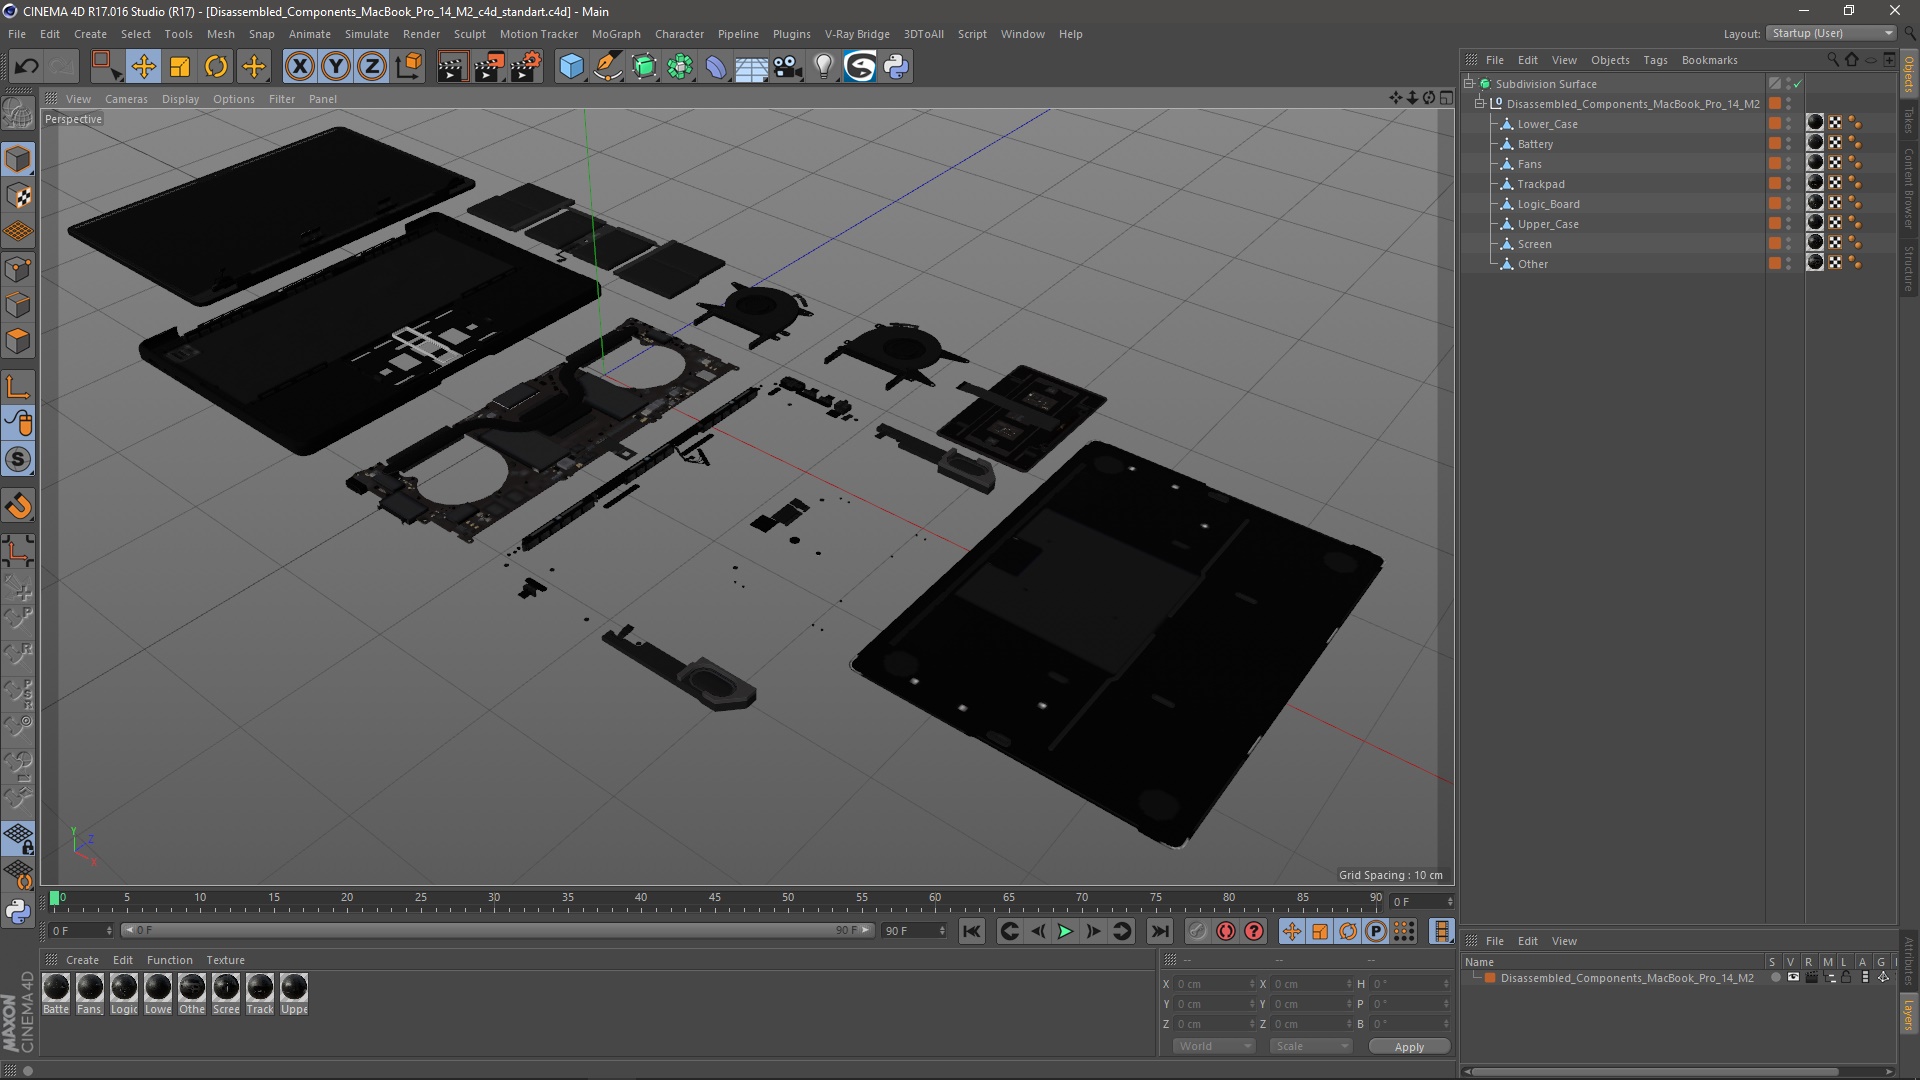Select the Logic_Board object
1920x1080 pixels.
point(1548,204)
